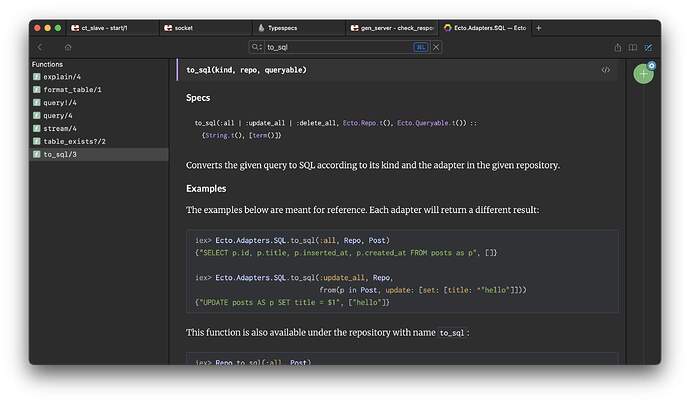Click the green plus add button

643,74
